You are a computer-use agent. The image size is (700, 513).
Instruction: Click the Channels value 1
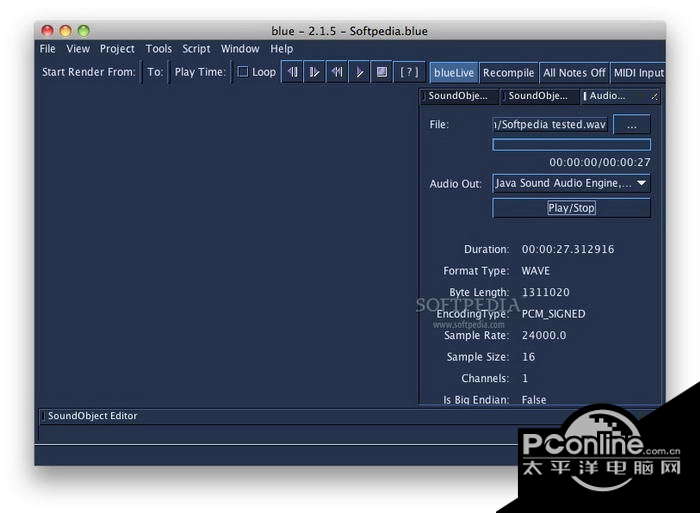tap(525, 378)
